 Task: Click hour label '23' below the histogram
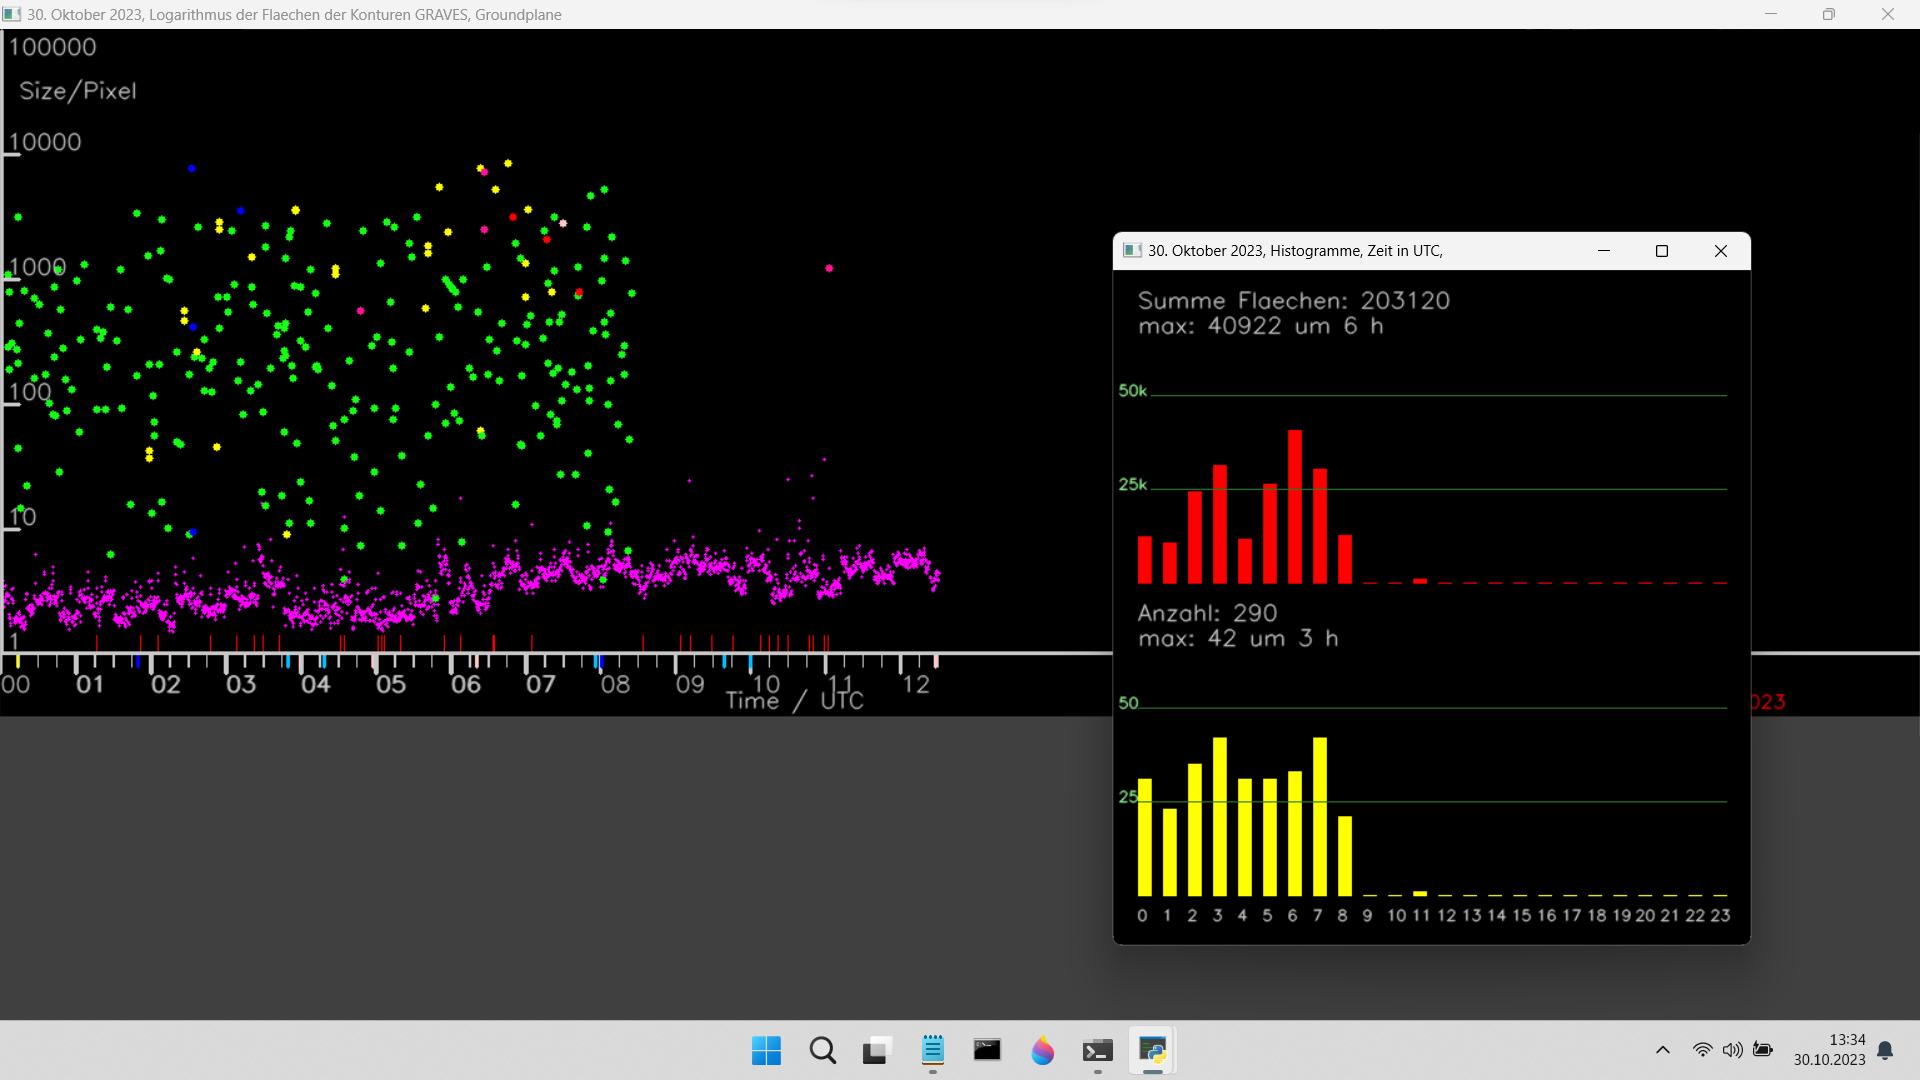tap(1720, 915)
